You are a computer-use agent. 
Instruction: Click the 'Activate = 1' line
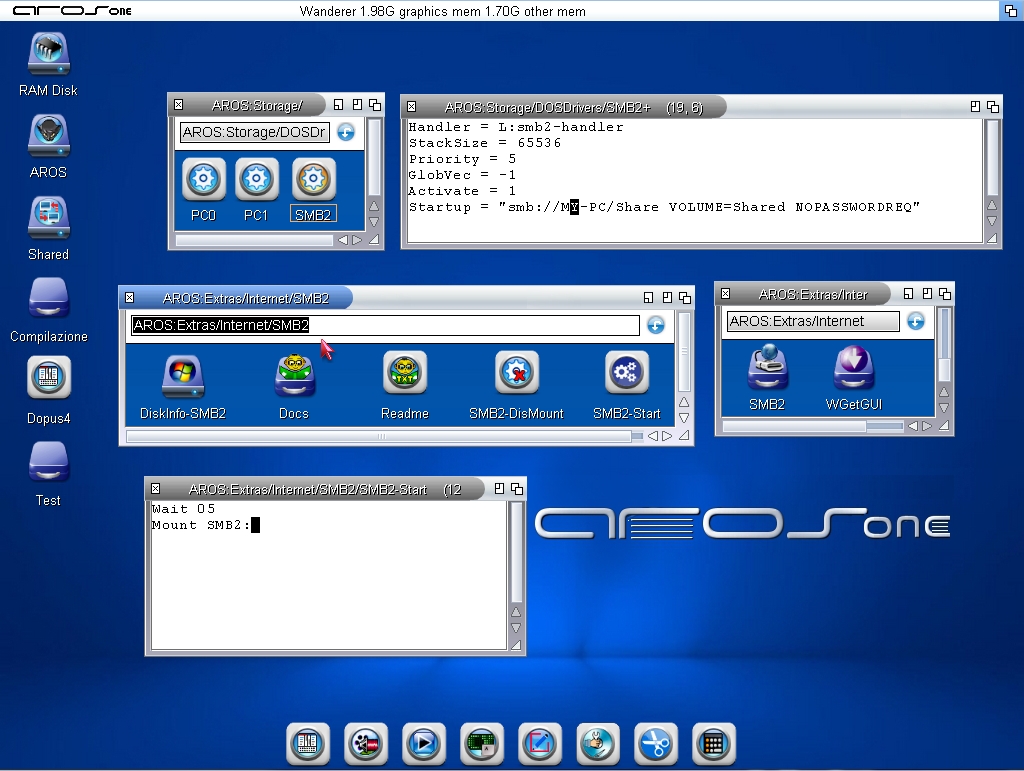(x=462, y=191)
